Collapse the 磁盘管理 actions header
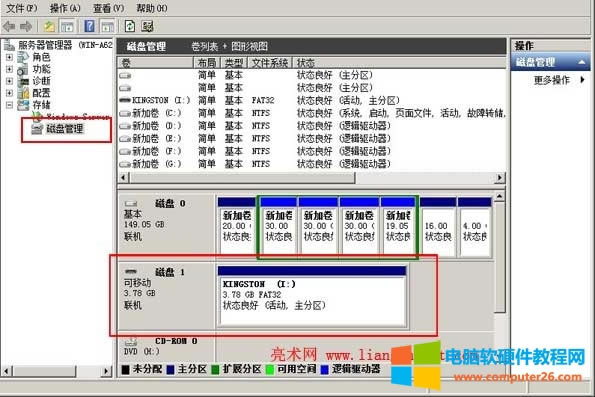595x397 pixels. tap(582, 62)
